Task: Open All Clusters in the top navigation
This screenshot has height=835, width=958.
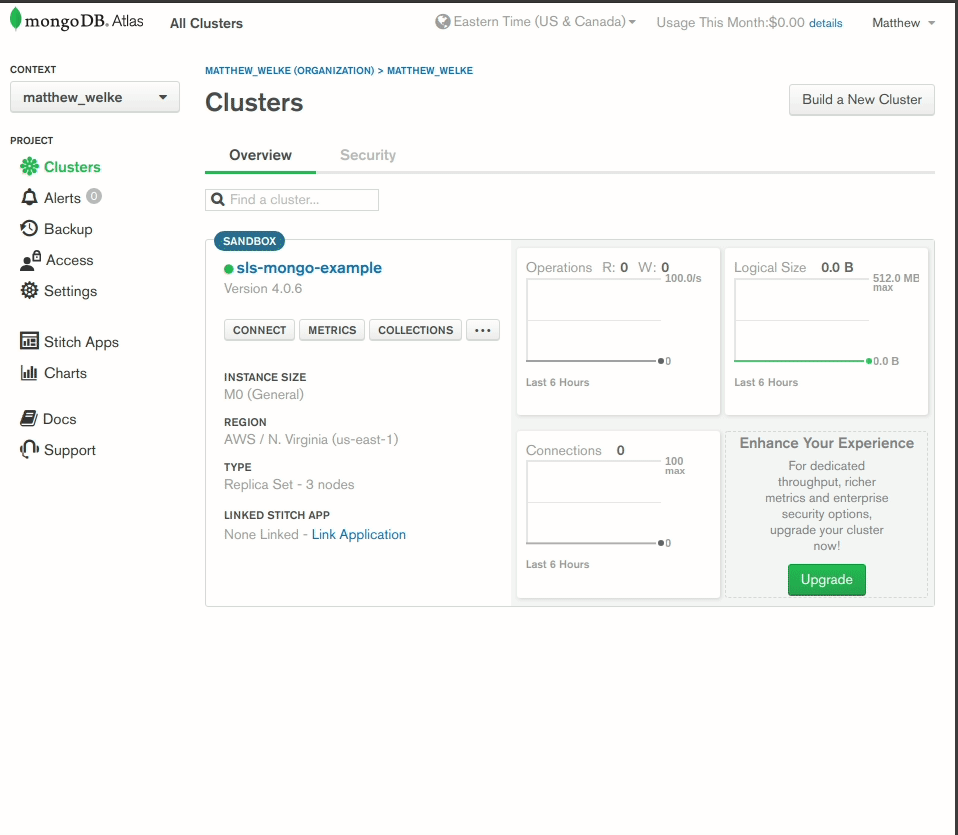Action: click(207, 23)
